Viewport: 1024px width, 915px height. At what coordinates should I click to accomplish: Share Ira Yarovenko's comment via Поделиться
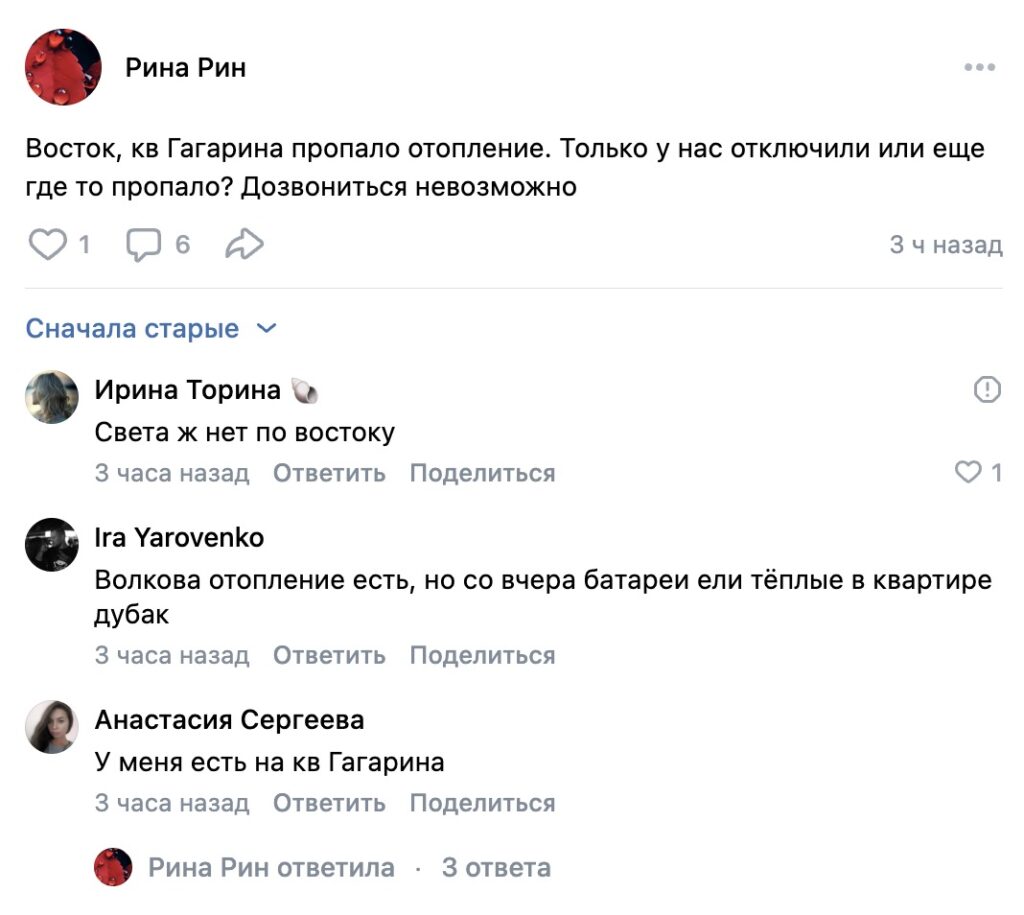pyautogui.click(x=481, y=655)
